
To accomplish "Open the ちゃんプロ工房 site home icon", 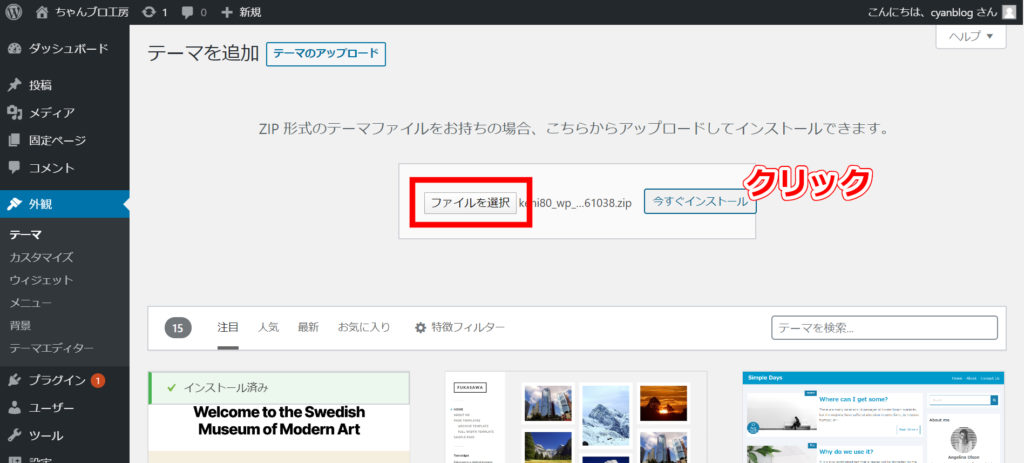I will (42, 12).
